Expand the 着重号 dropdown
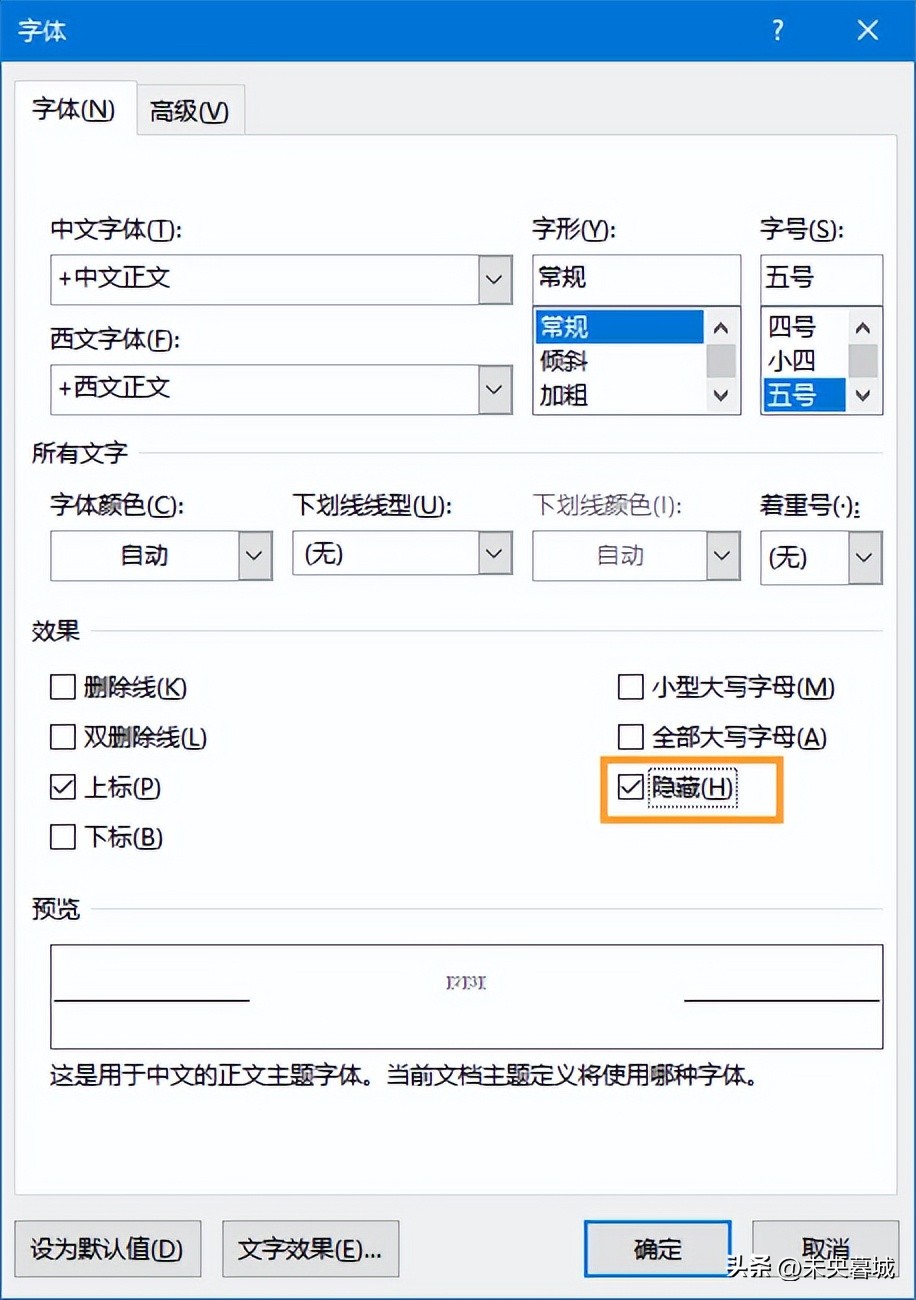 click(x=865, y=556)
